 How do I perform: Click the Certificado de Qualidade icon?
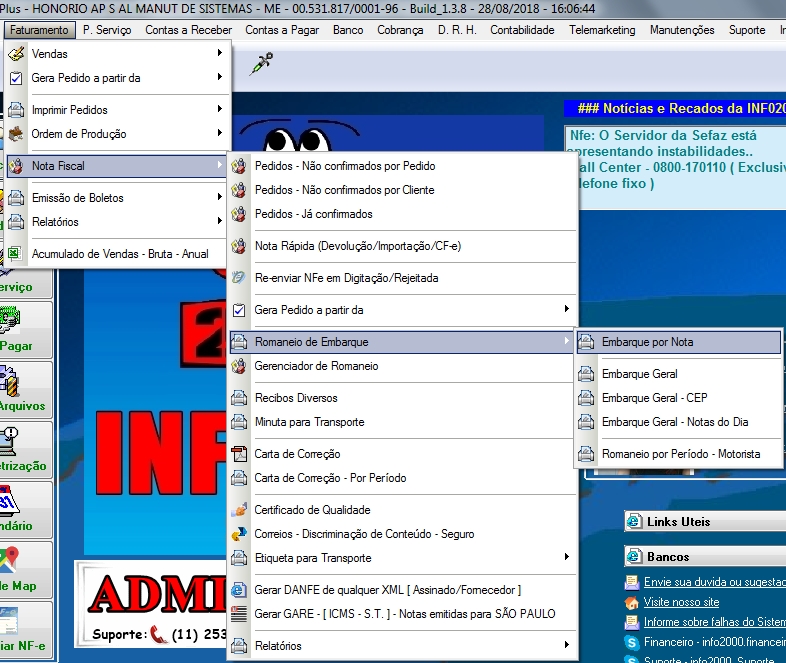coord(239,510)
